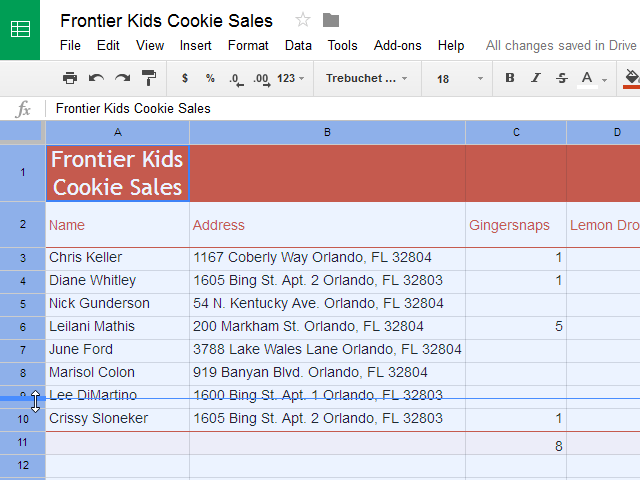Viewport: 640px width, 480px height.
Task: Open the Sheets home icon
Action: point(20,29)
